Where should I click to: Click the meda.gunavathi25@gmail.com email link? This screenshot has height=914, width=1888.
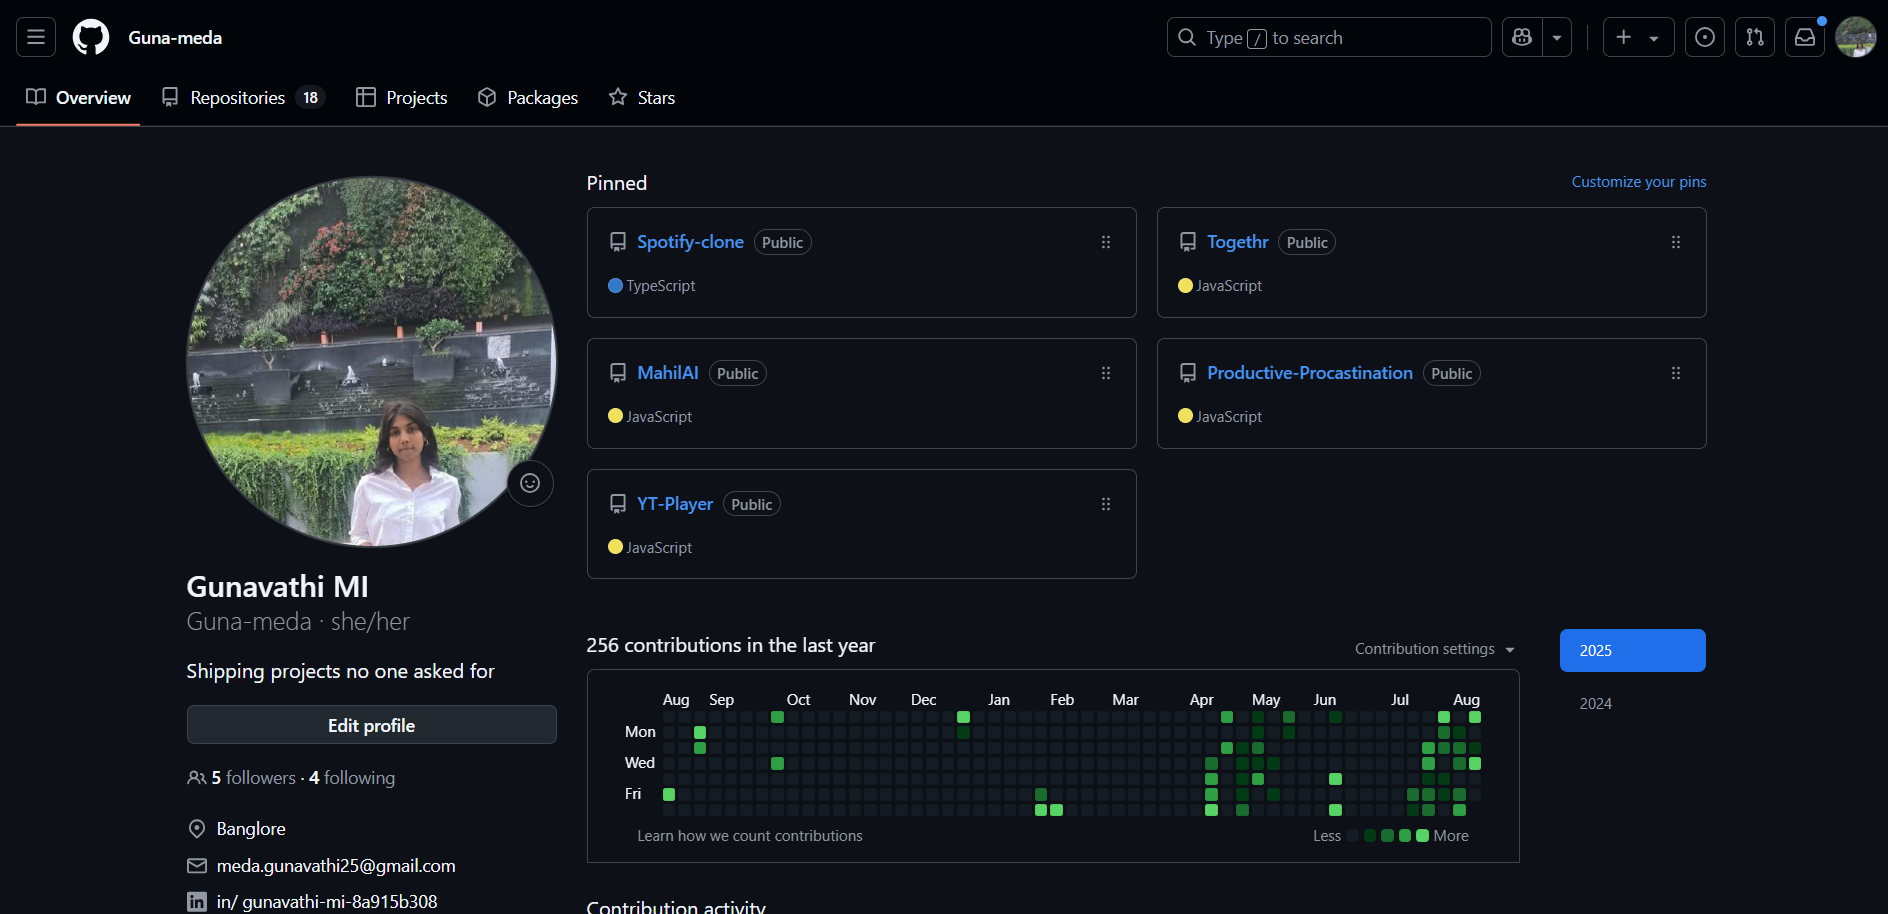click(336, 866)
